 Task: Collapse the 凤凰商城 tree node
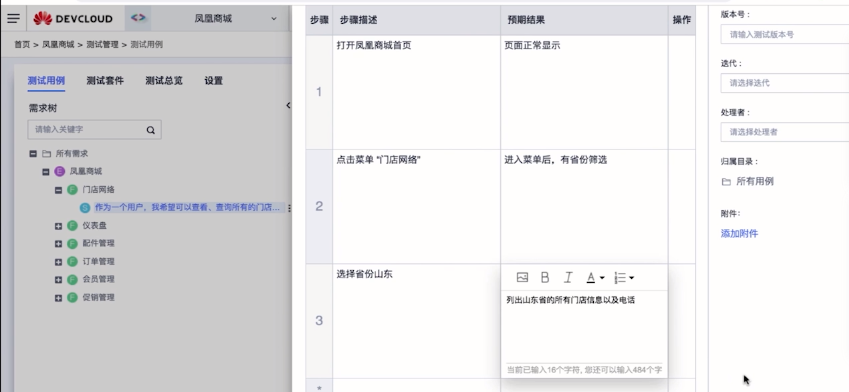46,172
